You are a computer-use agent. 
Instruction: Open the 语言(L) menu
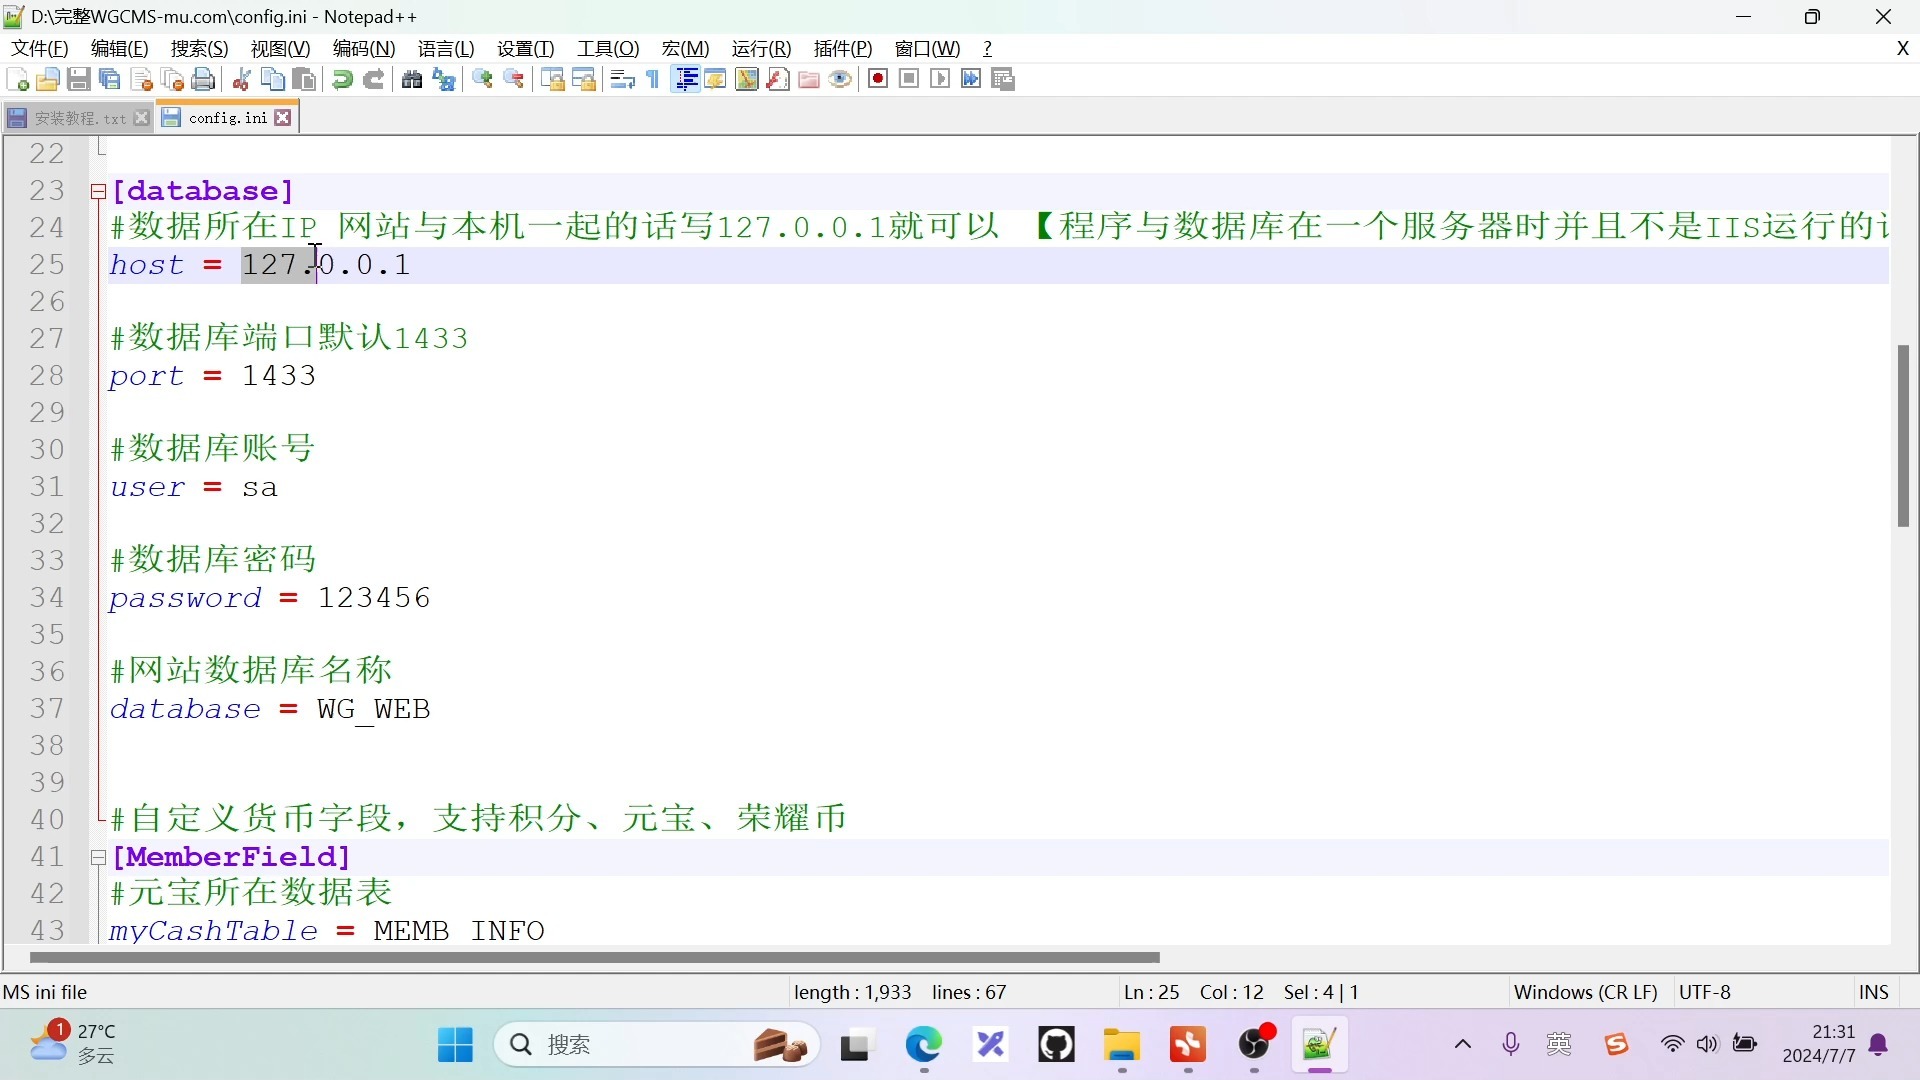[446, 48]
